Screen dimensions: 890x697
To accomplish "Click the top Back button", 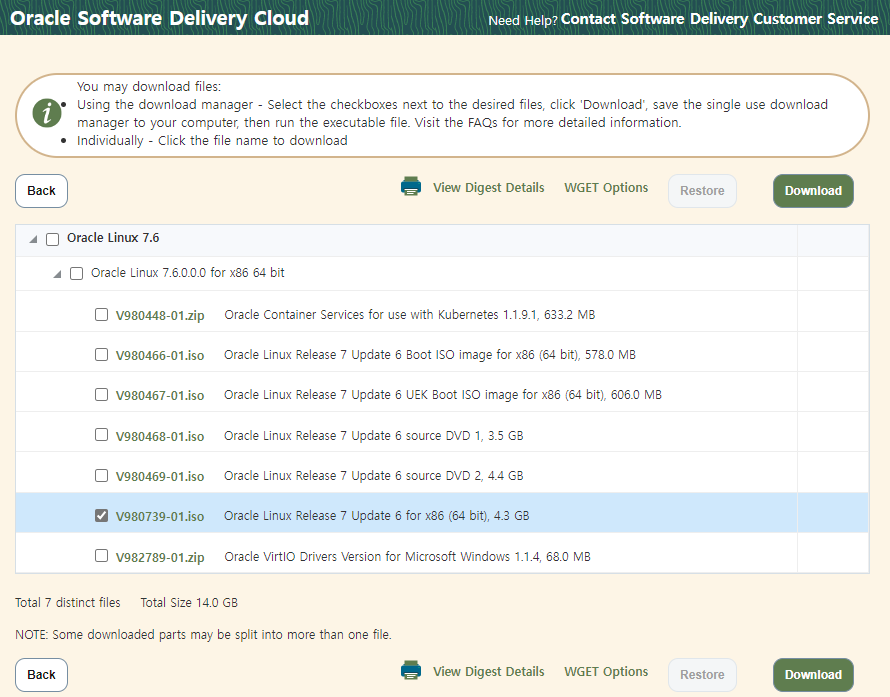I will pos(41,191).
